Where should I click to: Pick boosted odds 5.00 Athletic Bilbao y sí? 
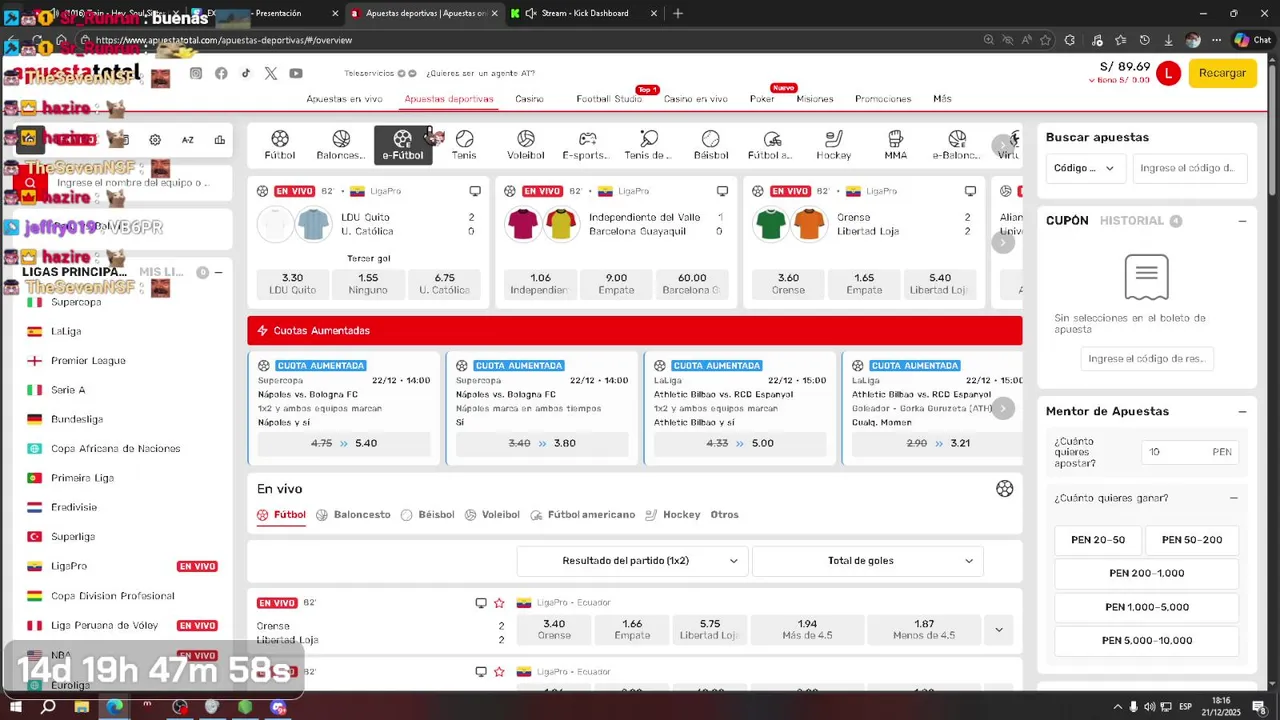(x=740, y=443)
